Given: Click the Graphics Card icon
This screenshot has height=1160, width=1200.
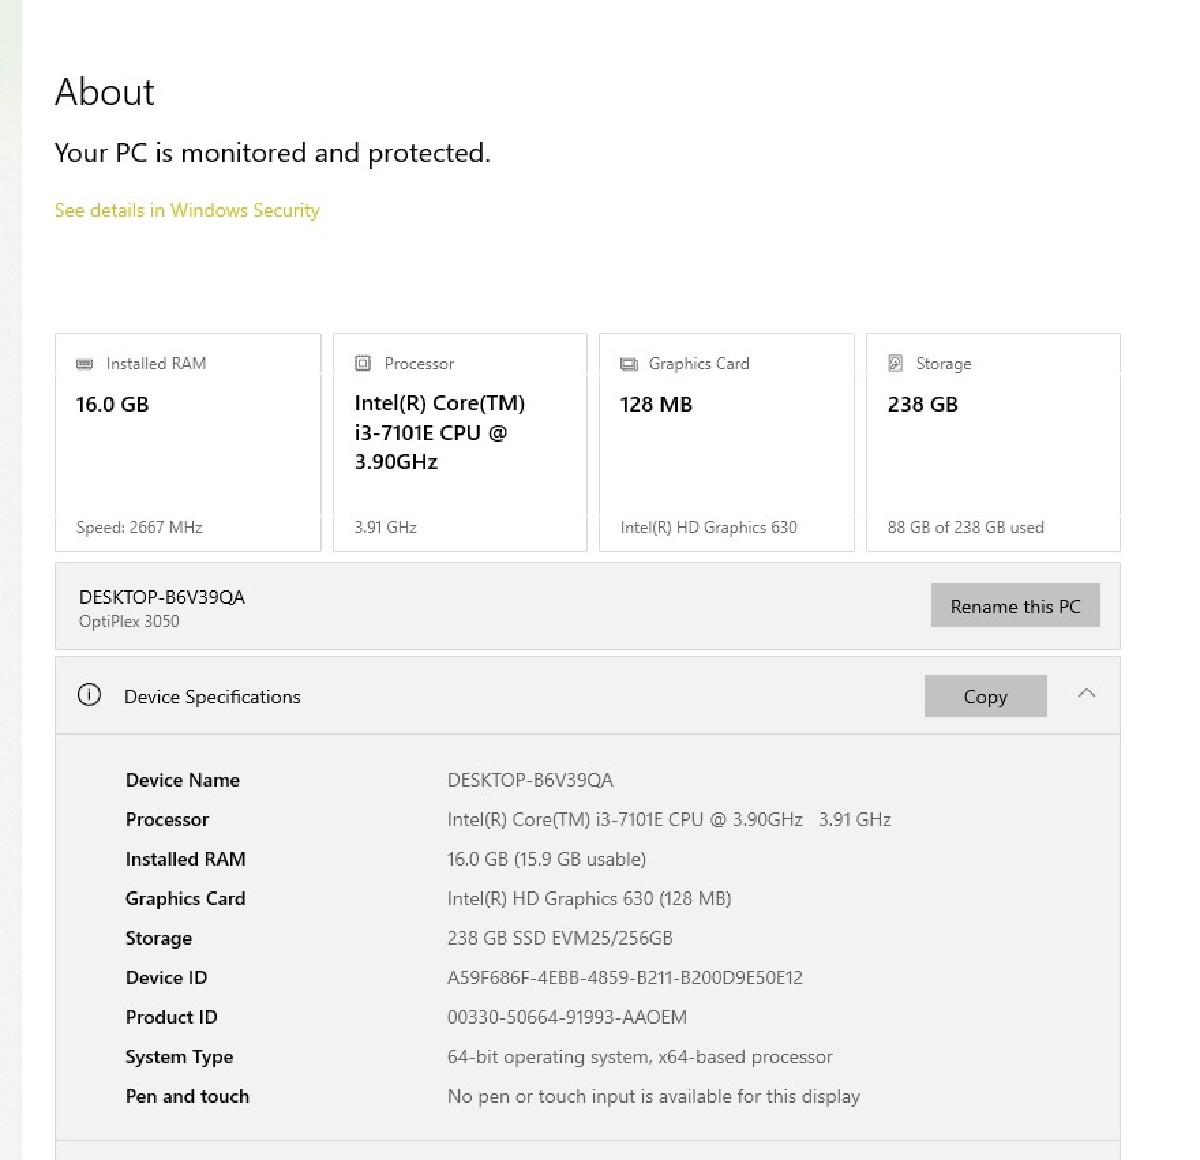Looking at the screenshot, I should click(x=628, y=364).
